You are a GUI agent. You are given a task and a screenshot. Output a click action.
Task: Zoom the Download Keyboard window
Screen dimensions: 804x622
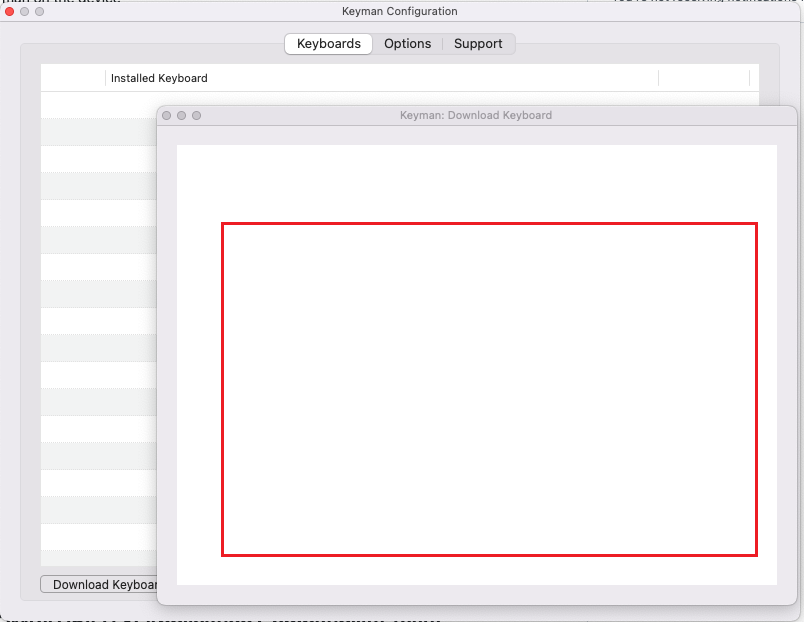click(196, 115)
